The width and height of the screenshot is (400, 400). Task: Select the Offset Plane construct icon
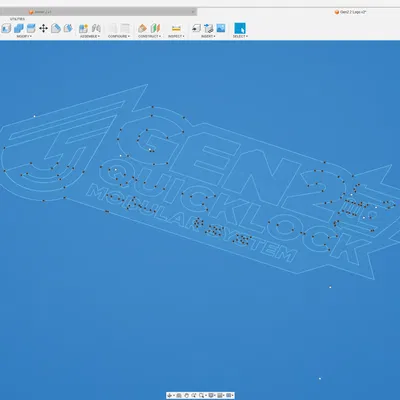[143, 28]
